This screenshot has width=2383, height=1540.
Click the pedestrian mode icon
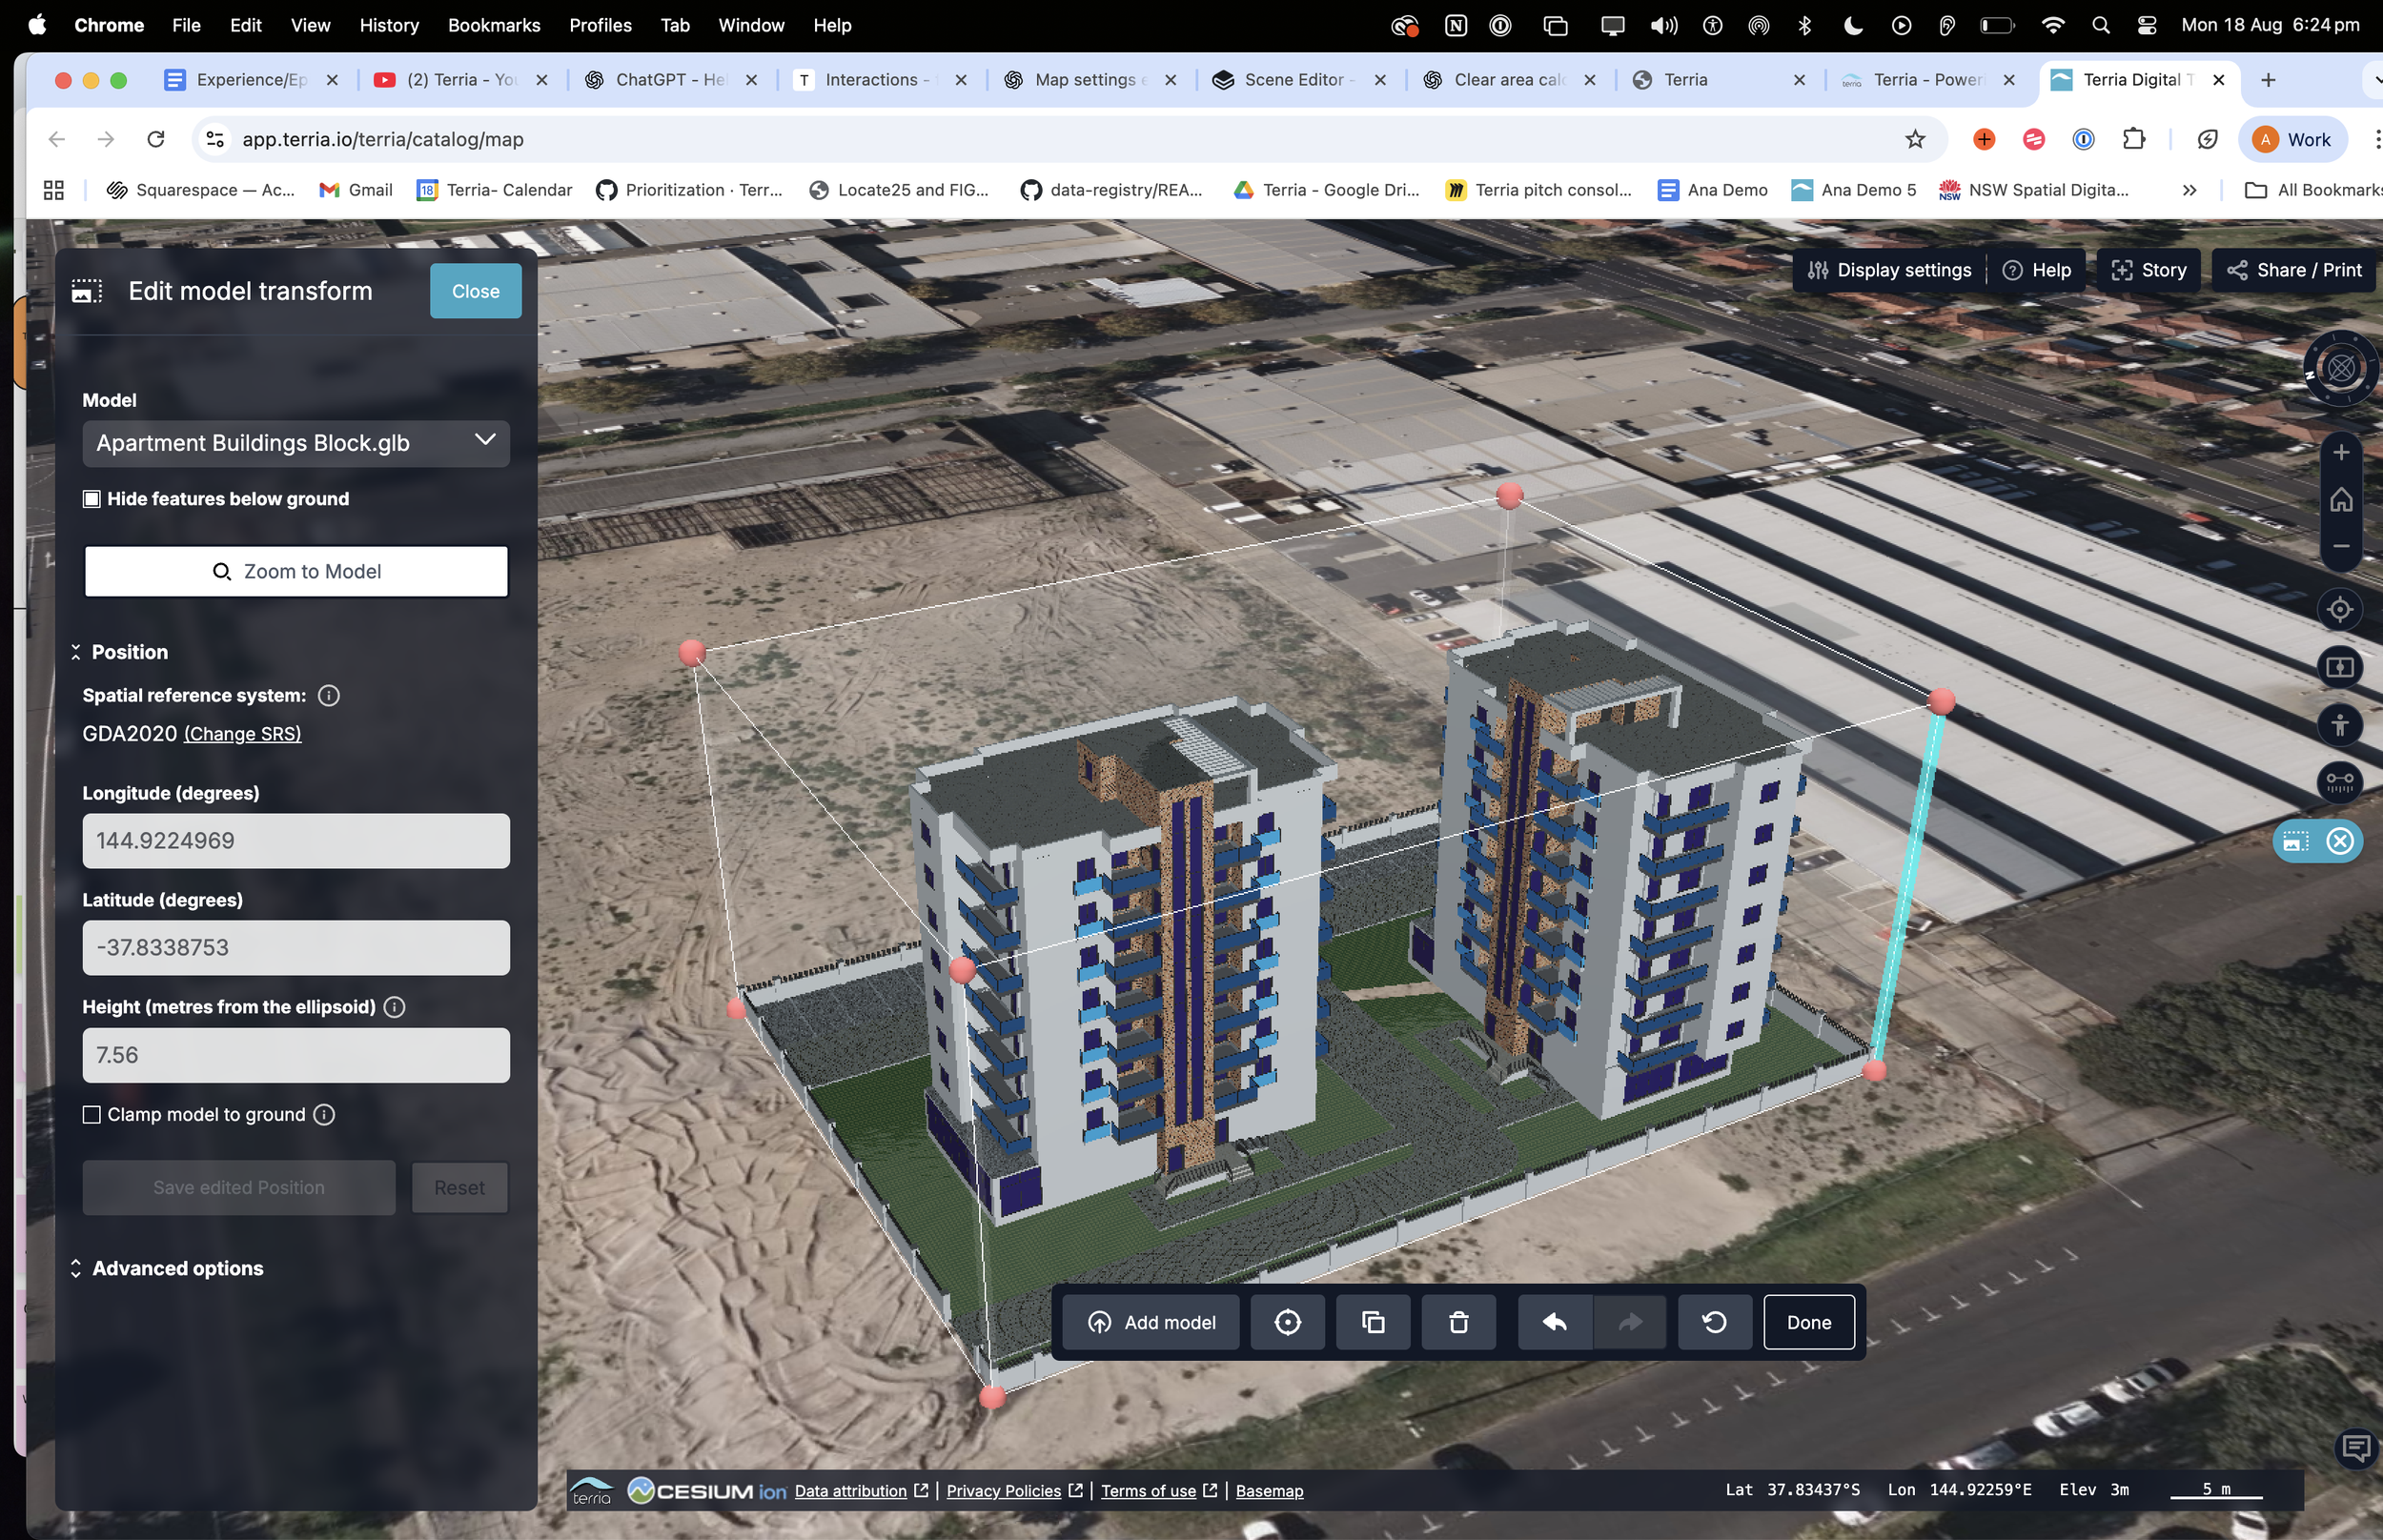2340,724
